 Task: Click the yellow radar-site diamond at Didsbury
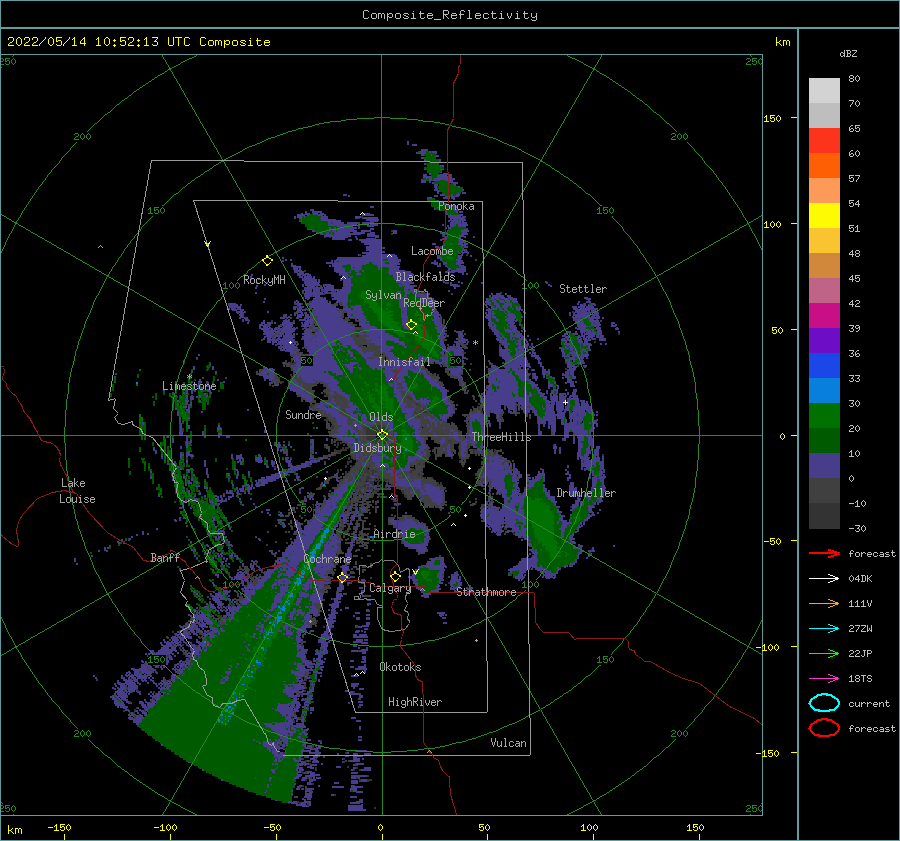tap(382, 435)
